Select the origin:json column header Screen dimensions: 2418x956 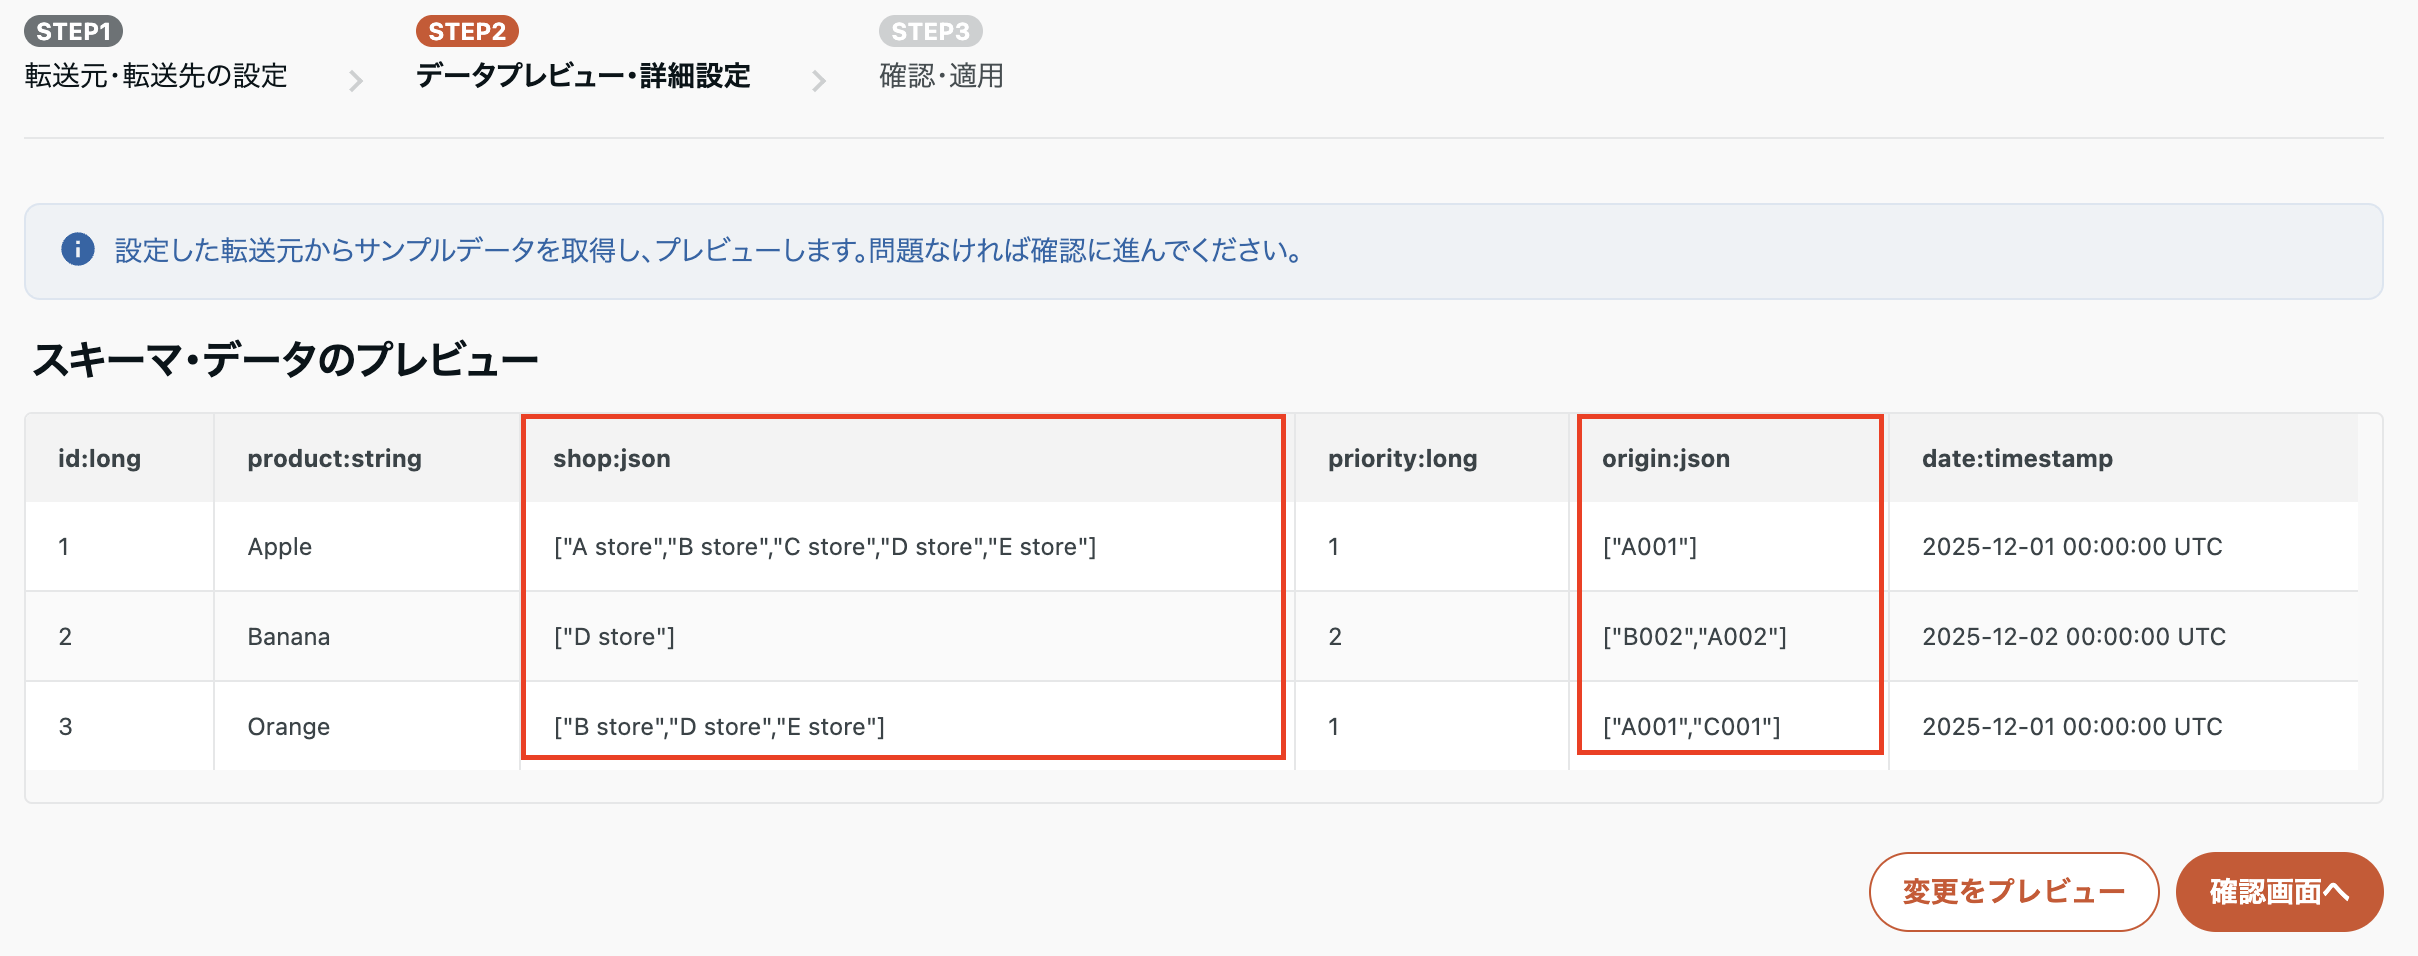(x=1665, y=459)
